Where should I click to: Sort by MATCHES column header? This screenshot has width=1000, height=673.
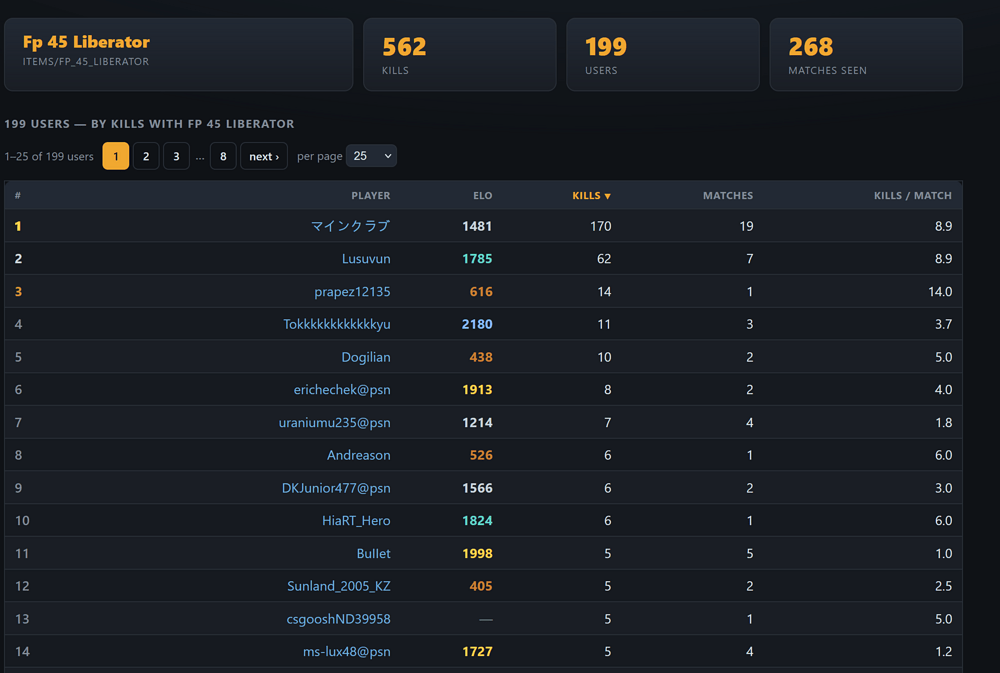coord(728,196)
